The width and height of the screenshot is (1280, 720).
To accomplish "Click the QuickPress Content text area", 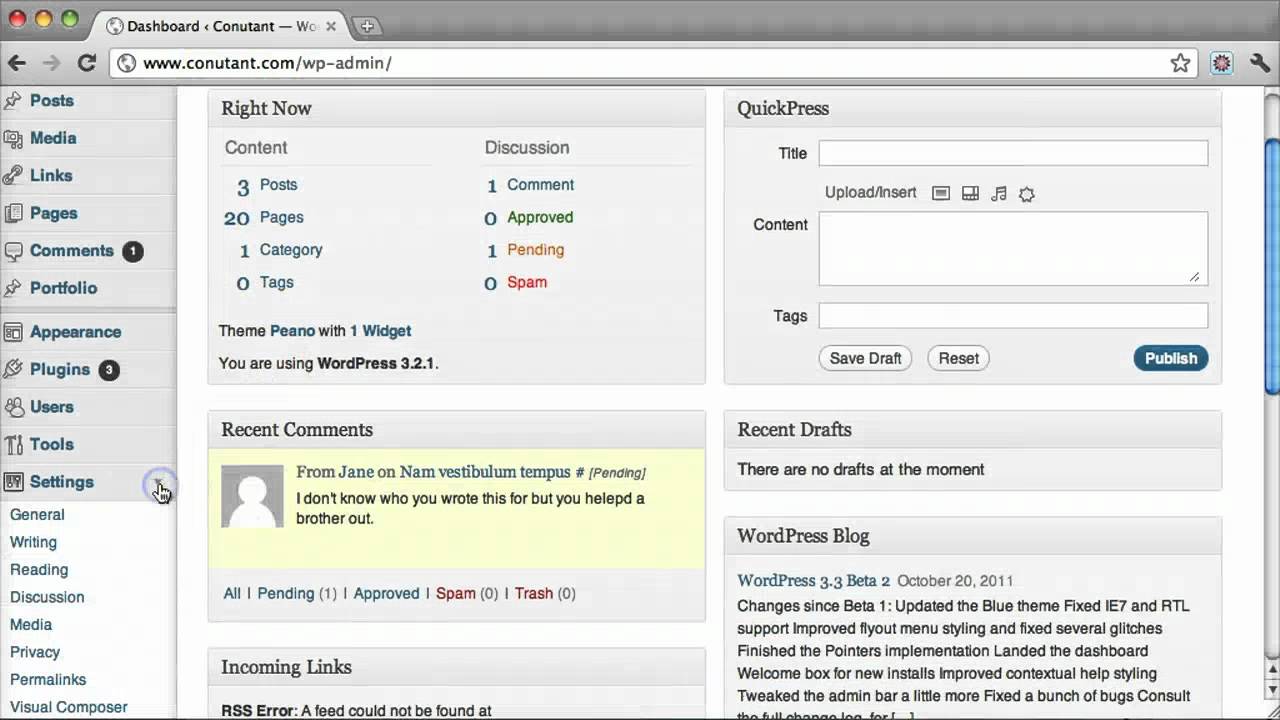I will [x=1013, y=248].
